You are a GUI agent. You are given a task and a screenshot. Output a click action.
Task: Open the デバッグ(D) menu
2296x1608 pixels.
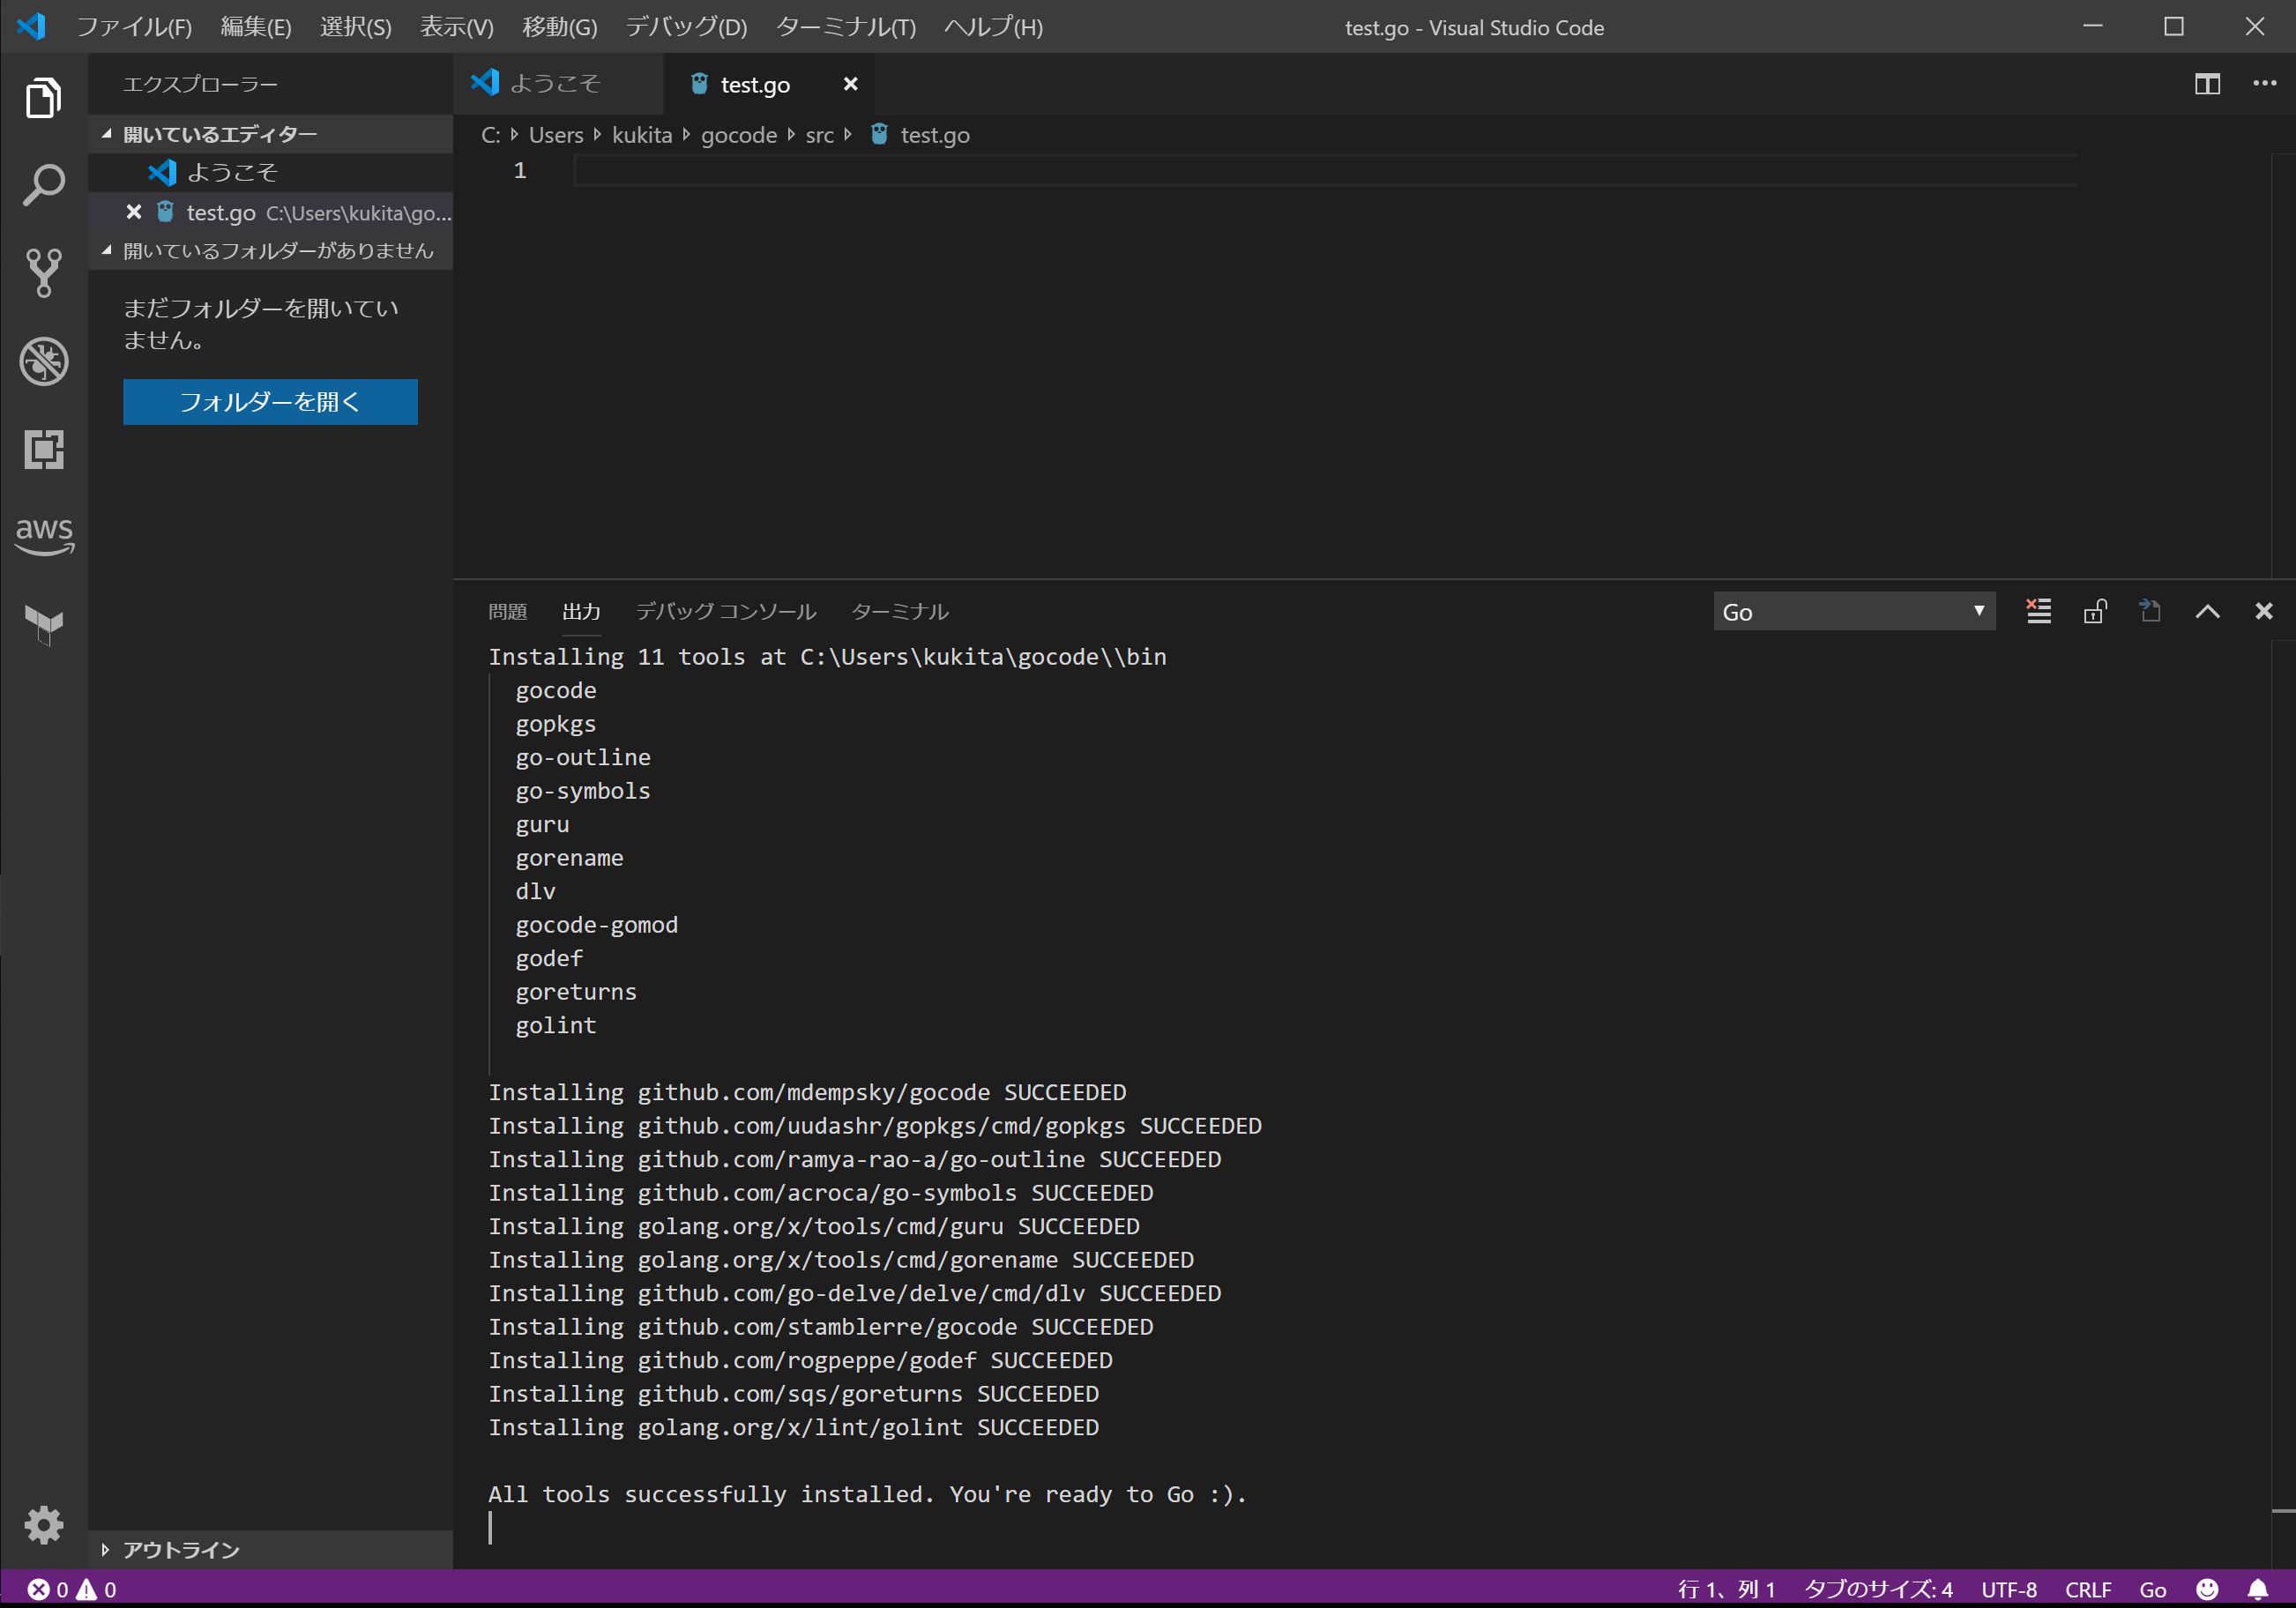coord(686,27)
